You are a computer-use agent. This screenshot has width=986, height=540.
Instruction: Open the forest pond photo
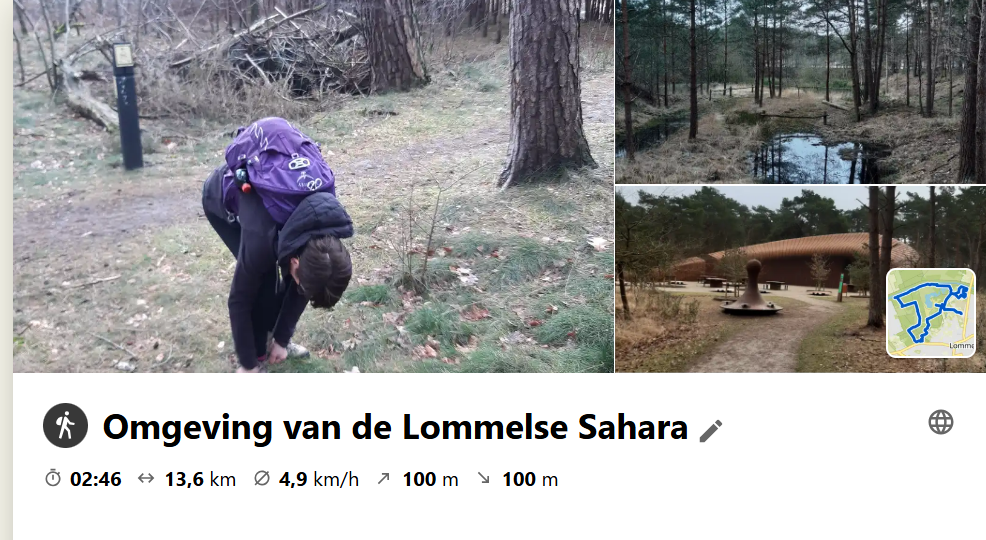(800, 92)
